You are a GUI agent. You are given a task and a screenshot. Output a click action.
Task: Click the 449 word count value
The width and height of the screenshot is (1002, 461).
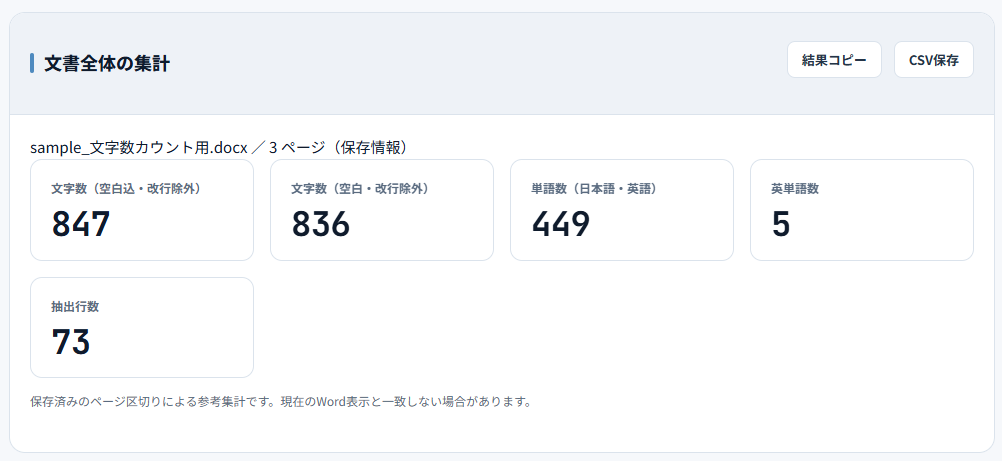[560, 224]
